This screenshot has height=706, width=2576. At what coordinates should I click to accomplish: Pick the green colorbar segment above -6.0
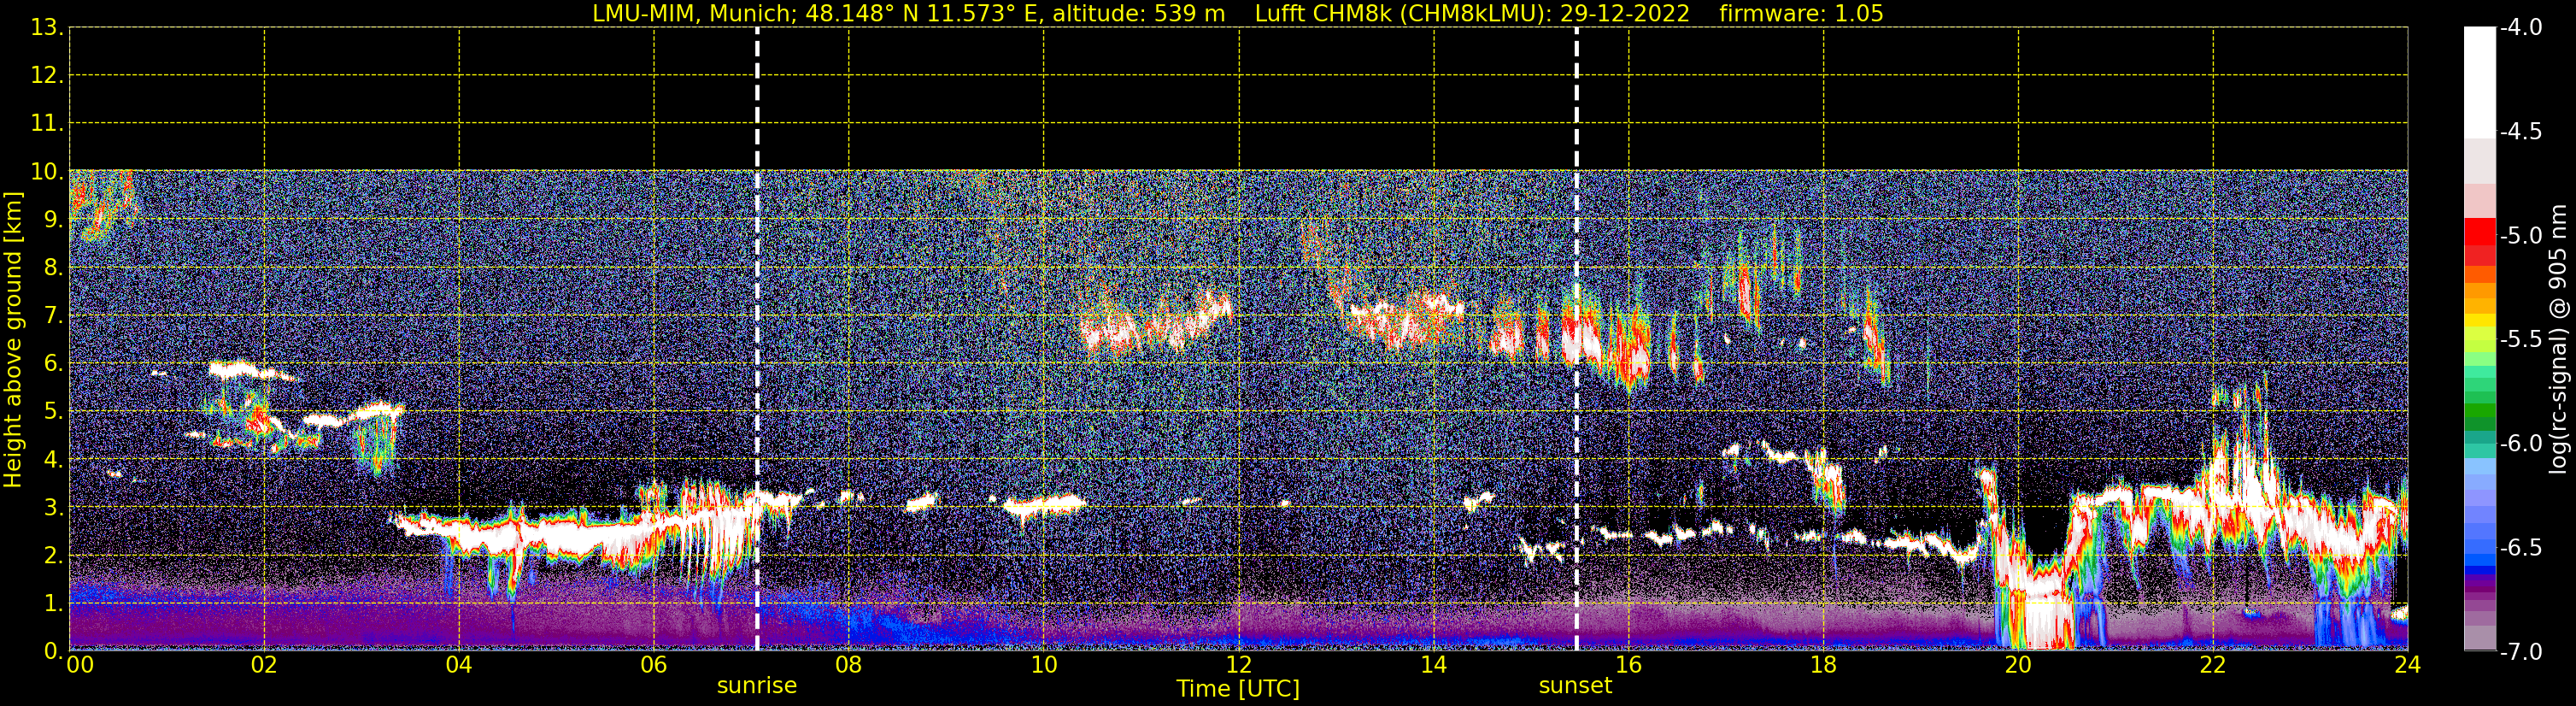[x=2479, y=410]
